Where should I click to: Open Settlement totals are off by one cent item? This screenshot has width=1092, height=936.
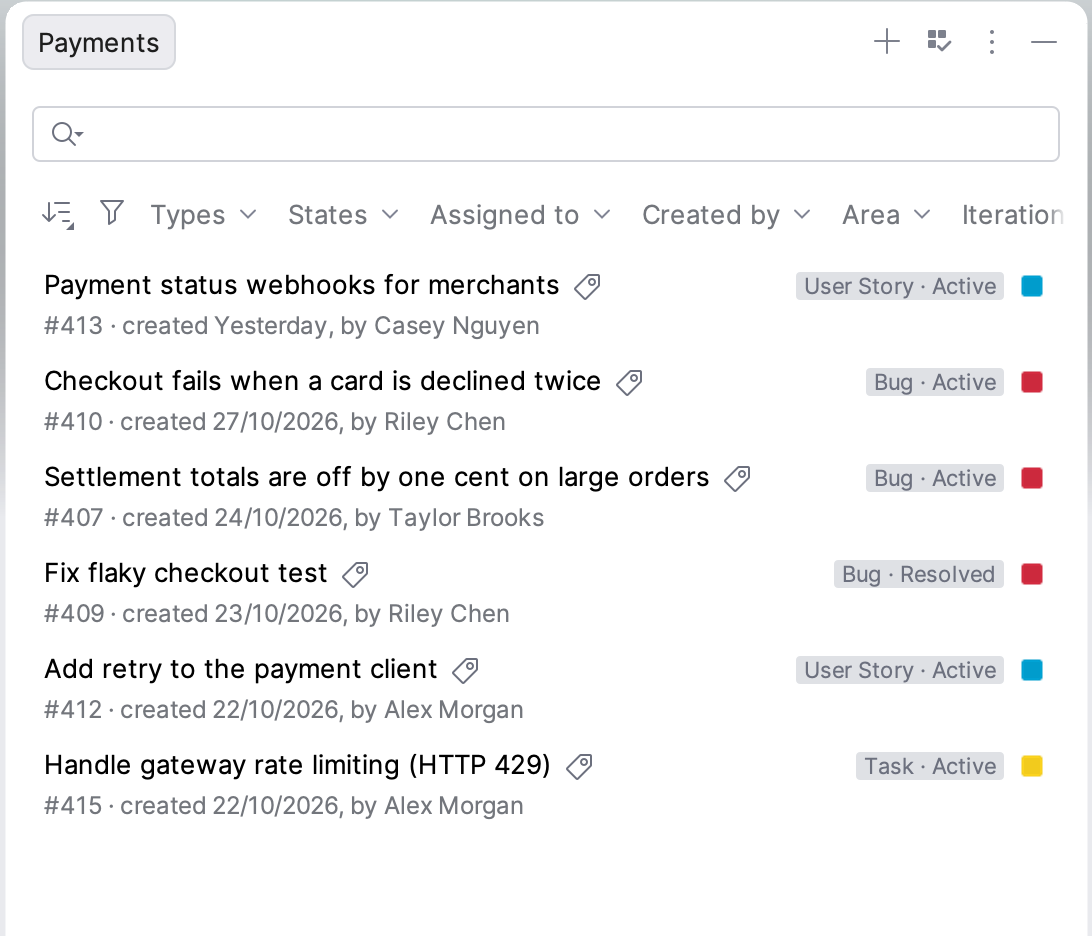[377, 478]
